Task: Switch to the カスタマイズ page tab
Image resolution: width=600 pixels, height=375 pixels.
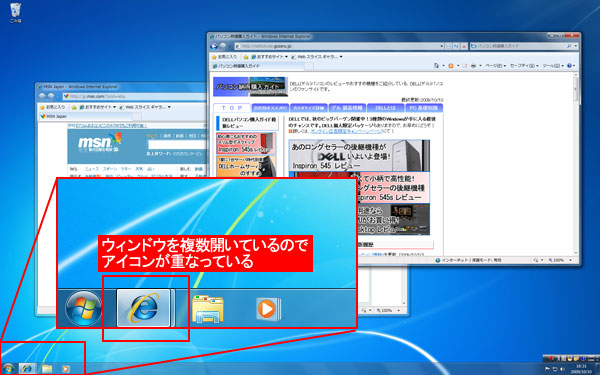Action: (308, 108)
